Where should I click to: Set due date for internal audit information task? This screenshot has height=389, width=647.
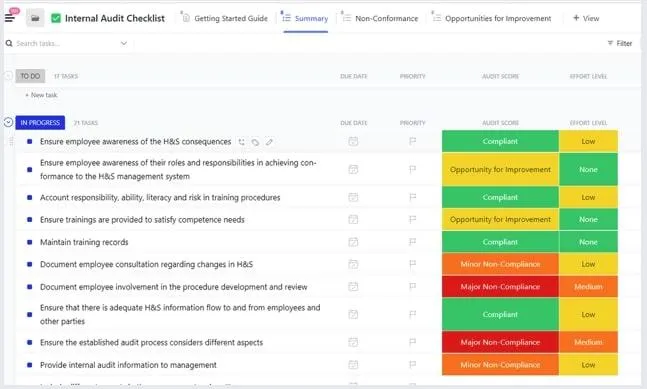353,365
